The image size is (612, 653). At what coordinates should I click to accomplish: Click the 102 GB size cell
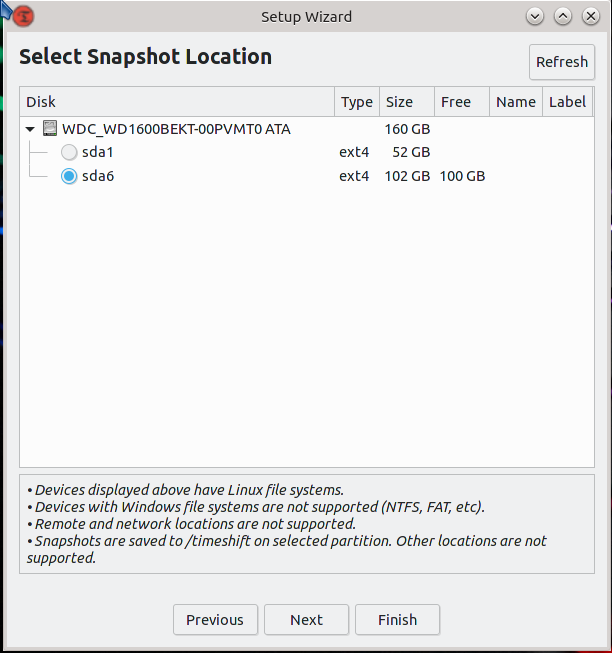click(x=407, y=176)
